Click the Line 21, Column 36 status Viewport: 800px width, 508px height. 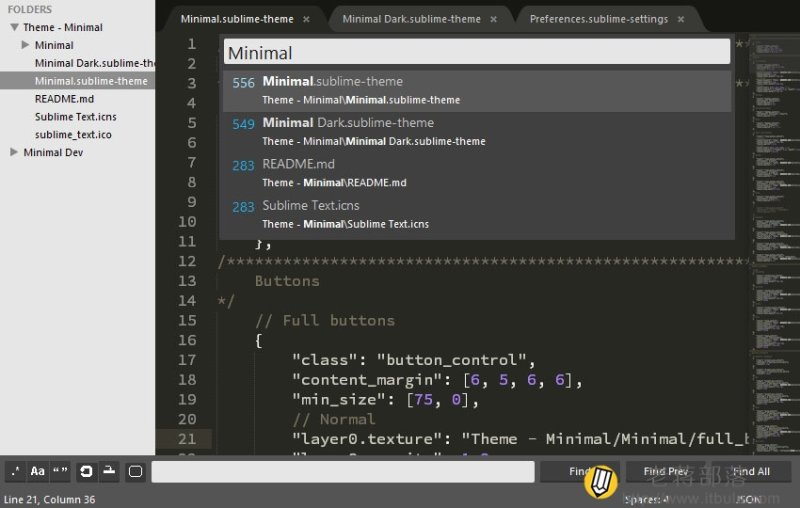pos(49,499)
